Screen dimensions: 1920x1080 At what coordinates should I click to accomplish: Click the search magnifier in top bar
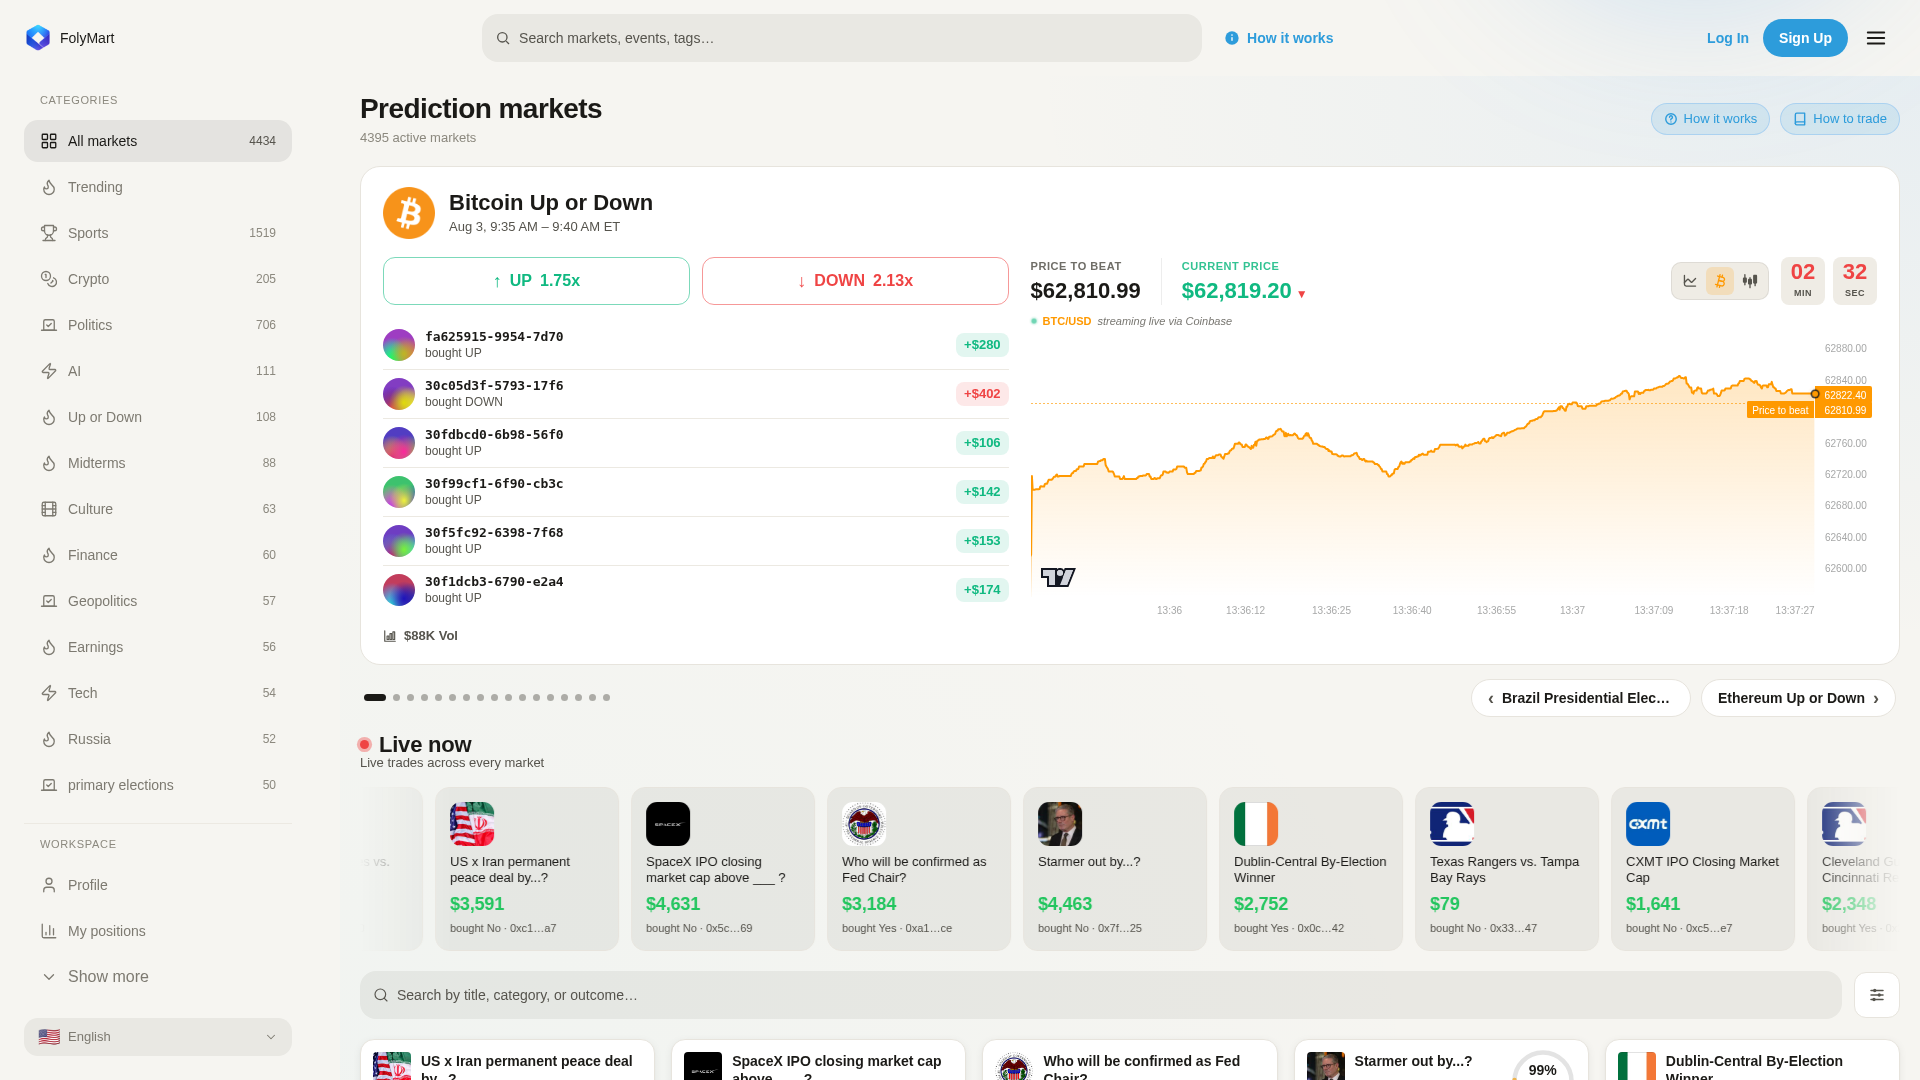coord(503,38)
